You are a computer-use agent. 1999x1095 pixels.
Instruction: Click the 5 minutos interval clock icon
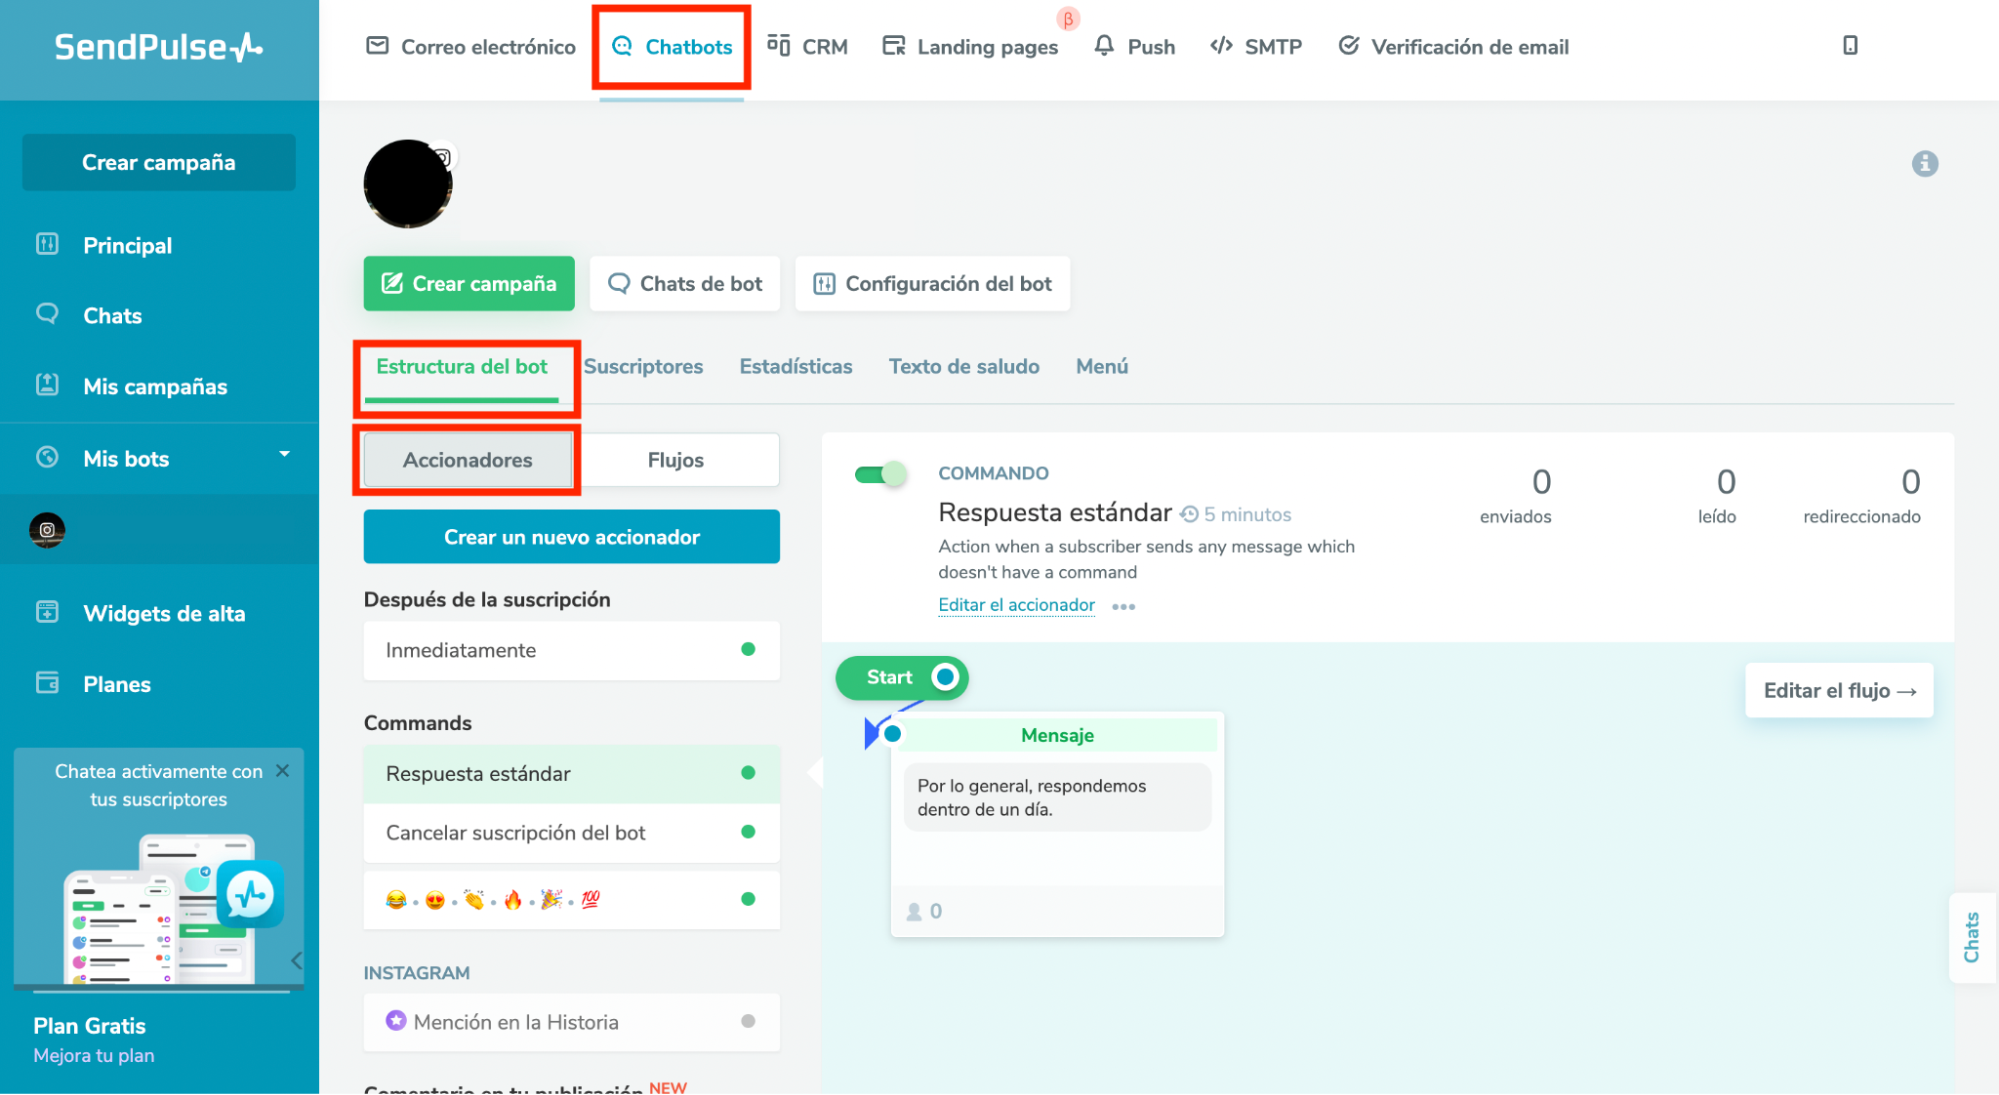[x=1189, y=514]
